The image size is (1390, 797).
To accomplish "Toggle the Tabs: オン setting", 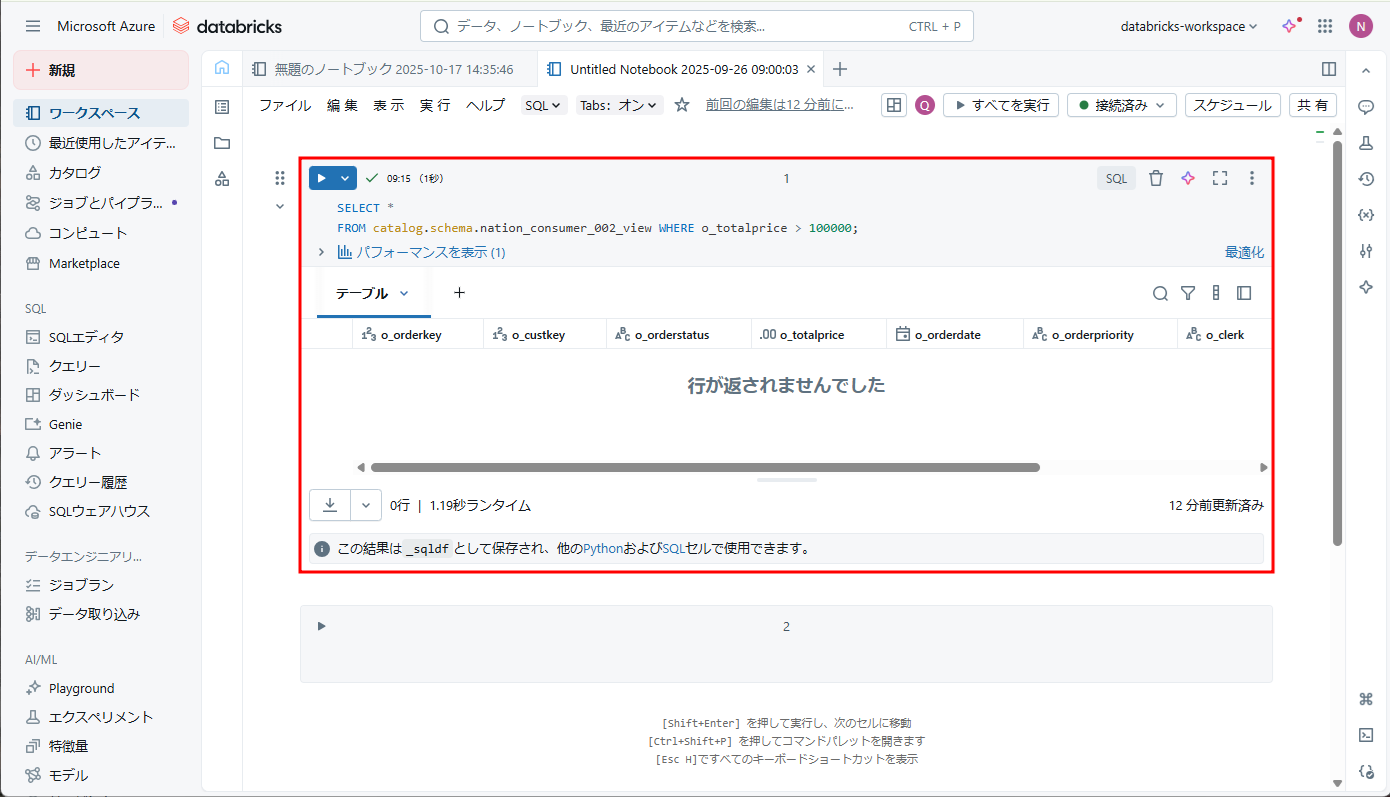I will tap(619, 105).
